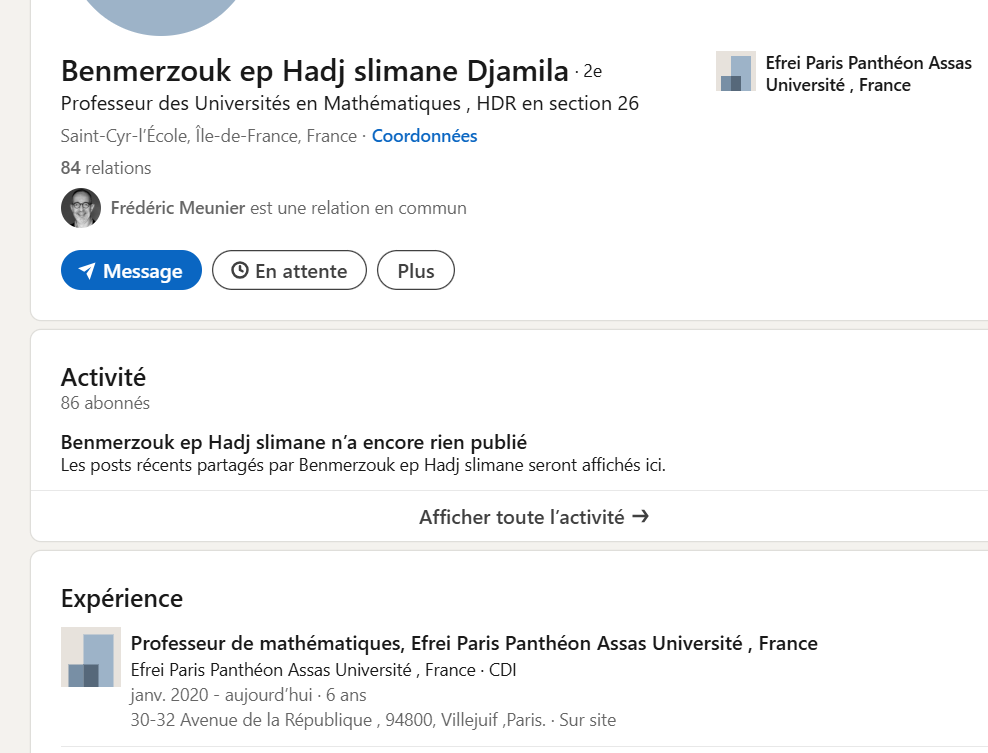Open the Efrei logo in Expérience section

click(91, 657)
